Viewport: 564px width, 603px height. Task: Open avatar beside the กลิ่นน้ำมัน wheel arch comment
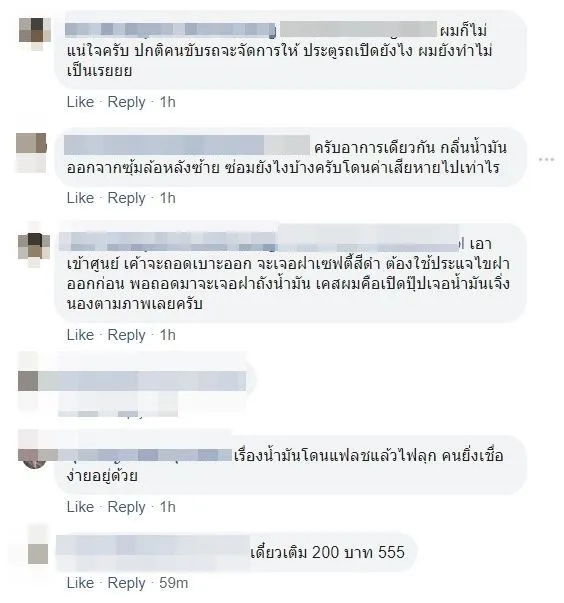pyautogui.click(x=31, y=152)
